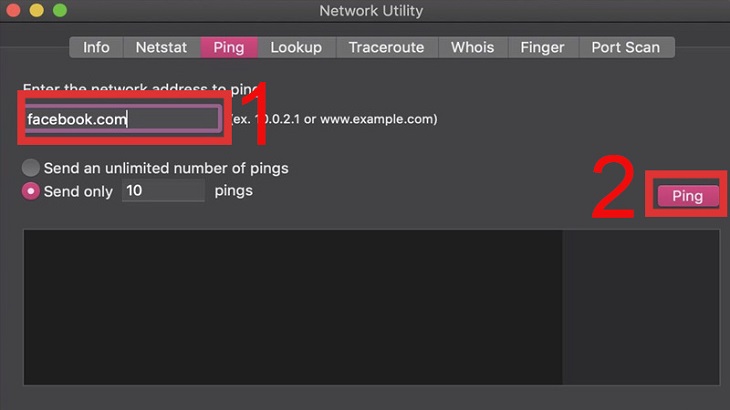730x410 pixels.
Task: Open the Netstat tab
Action: [x=162, y=47]
